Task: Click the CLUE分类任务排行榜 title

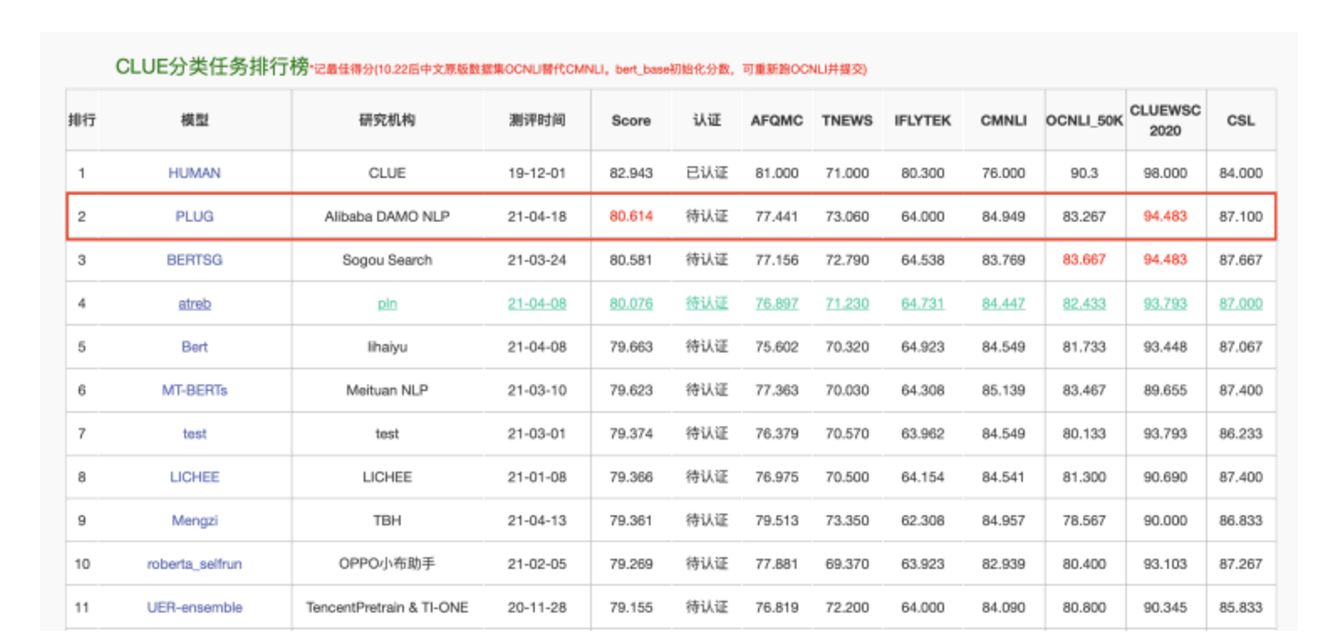Action: coord(212,67)
